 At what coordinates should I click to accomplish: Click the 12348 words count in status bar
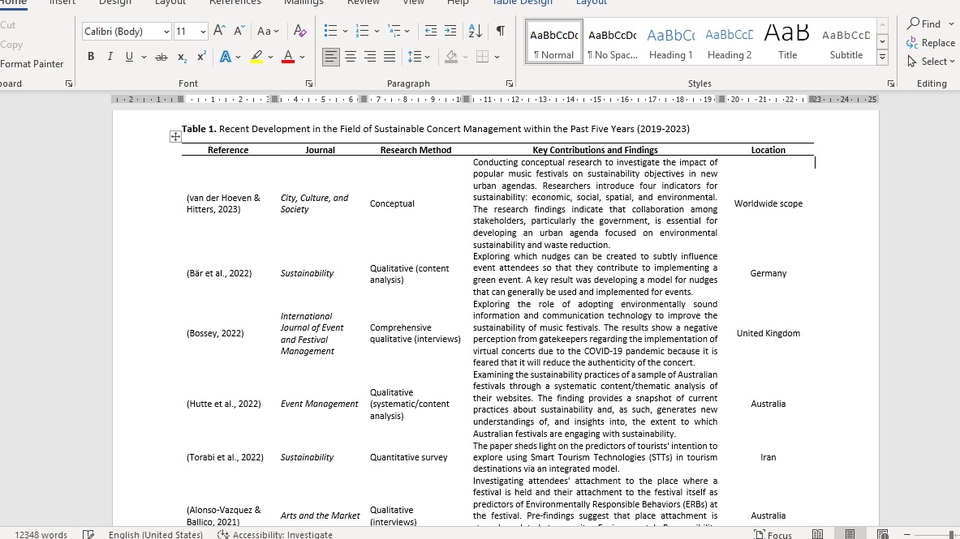[x=41, y=535]
